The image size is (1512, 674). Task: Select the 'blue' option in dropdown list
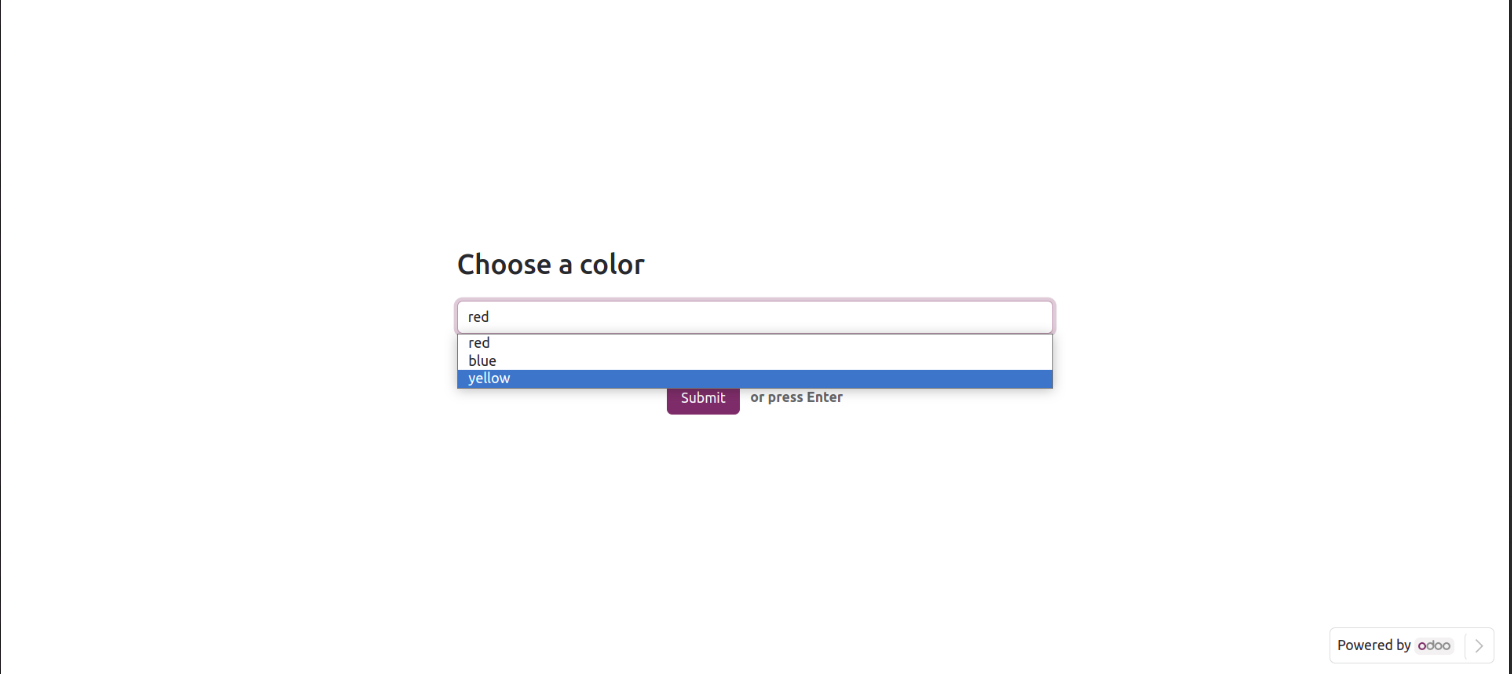click(482, 361)
